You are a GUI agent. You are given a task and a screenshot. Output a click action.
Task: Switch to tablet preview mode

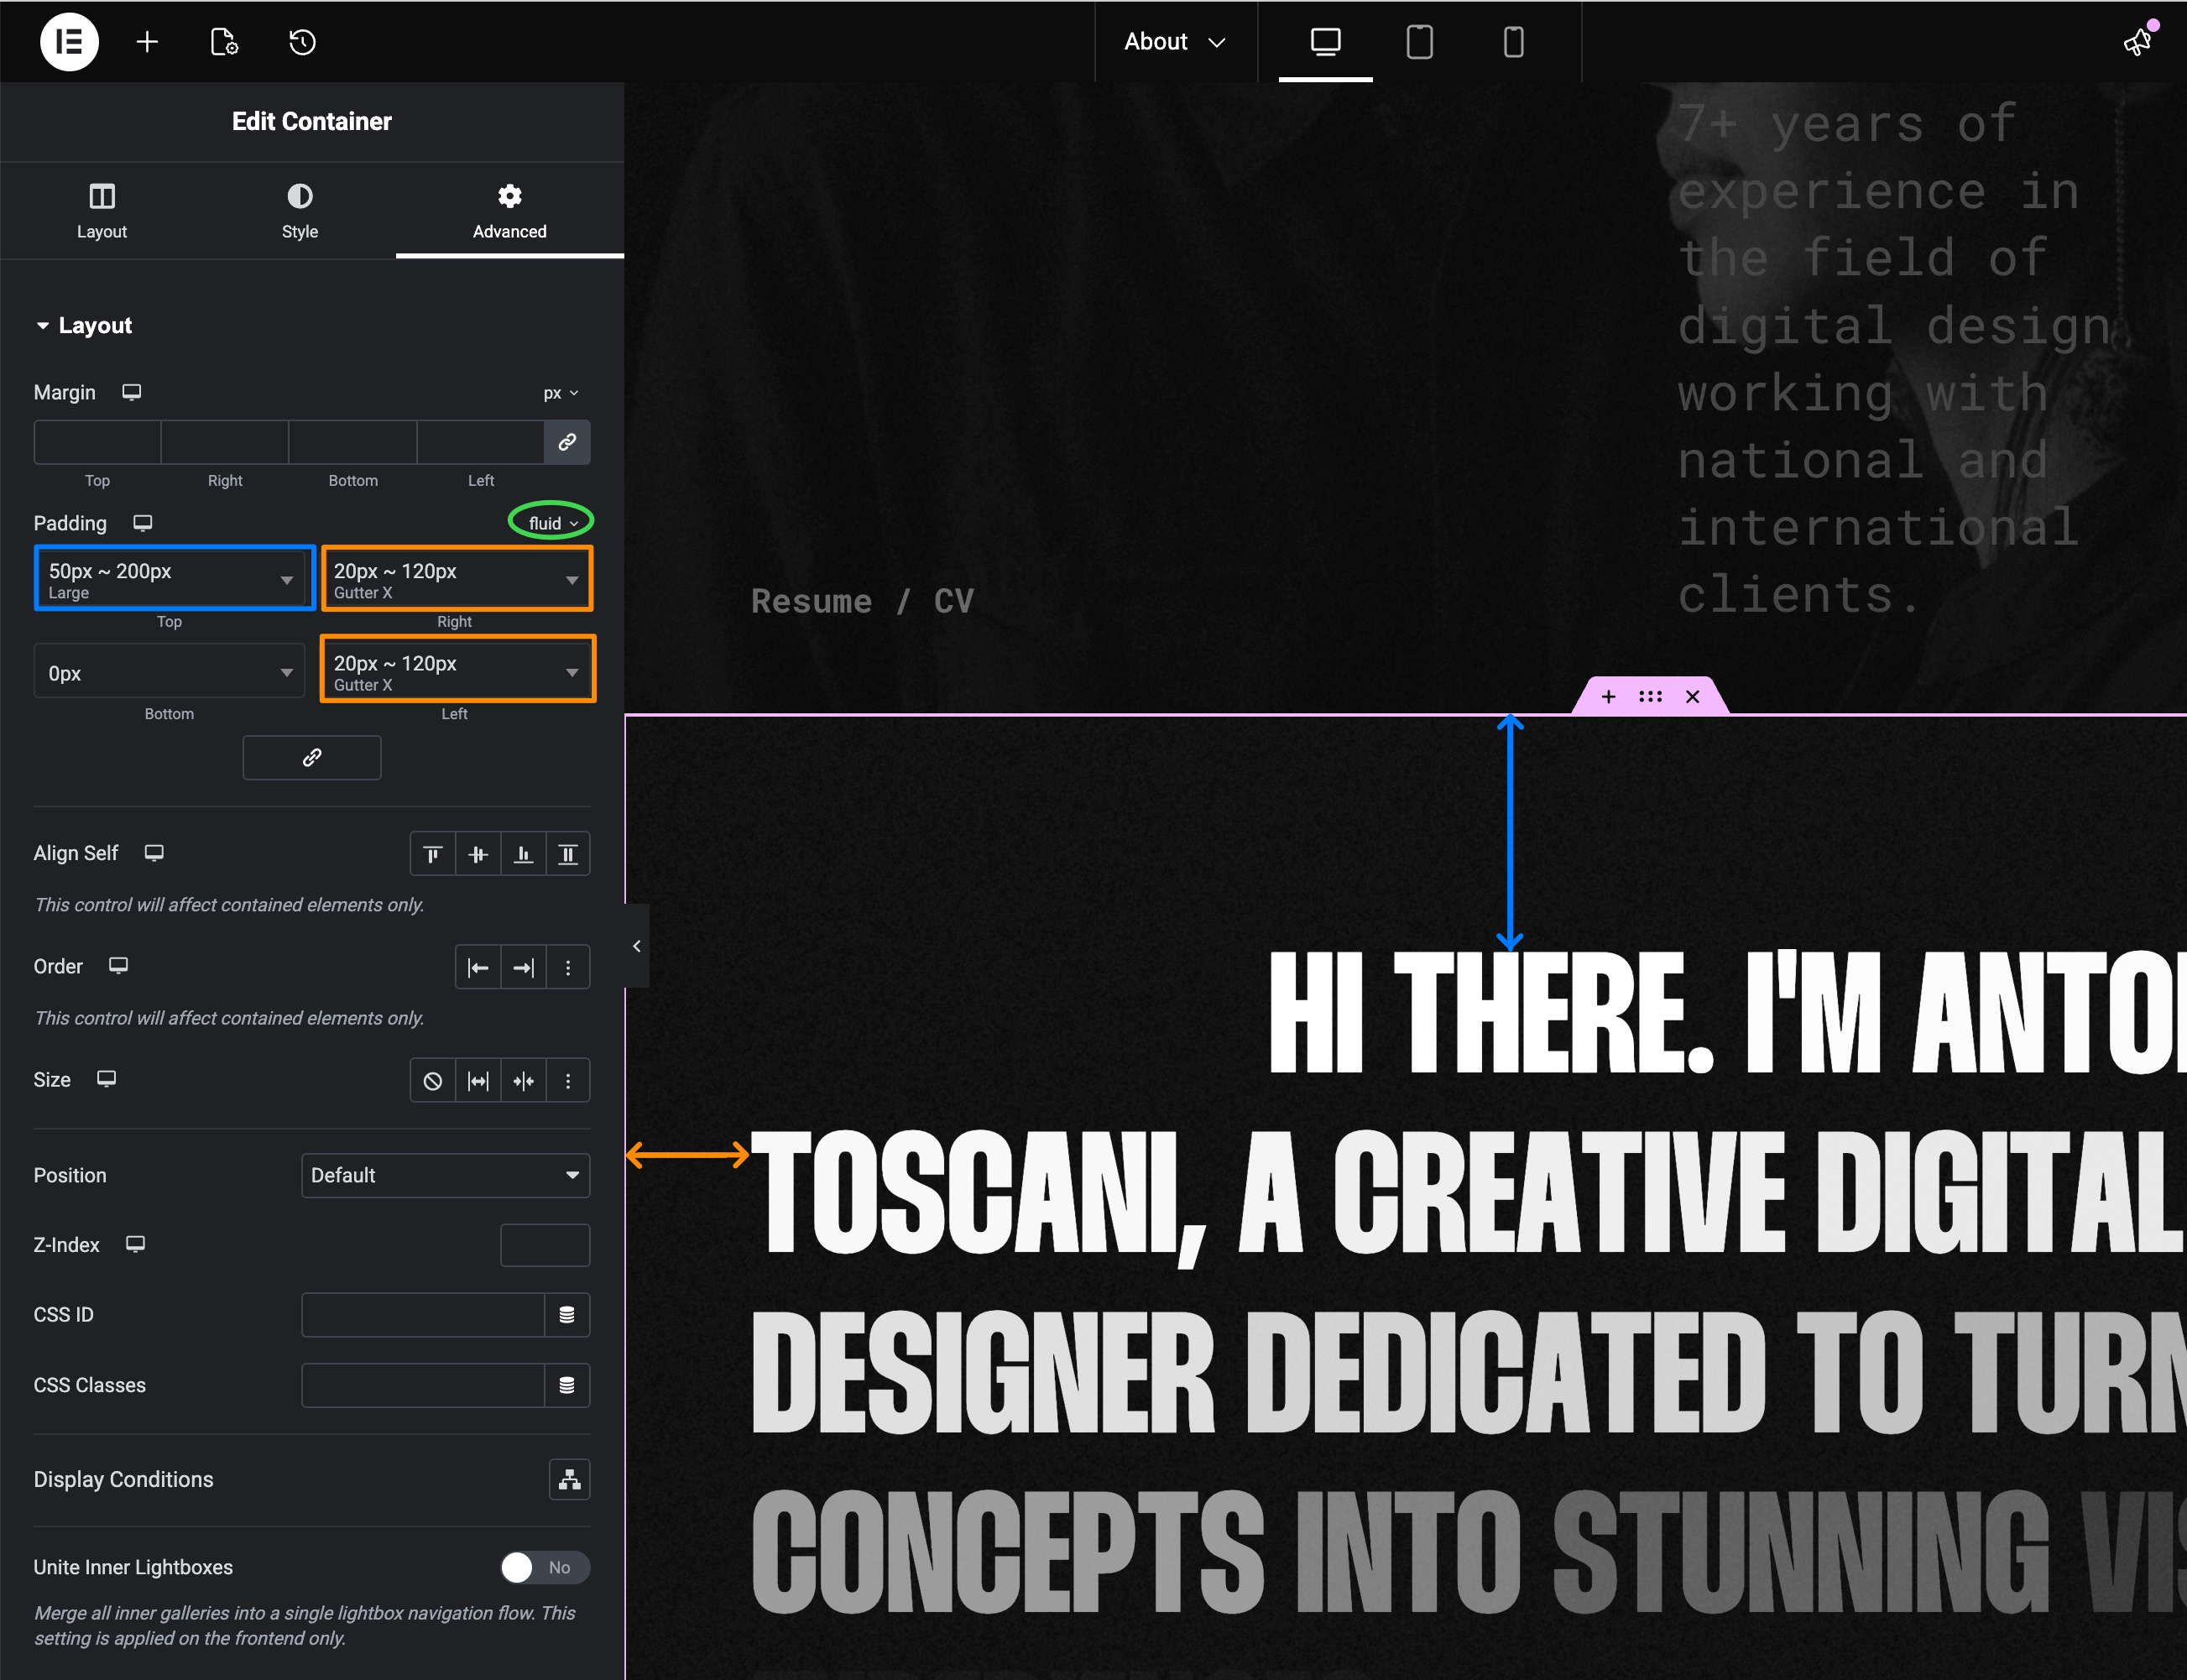1419,42
